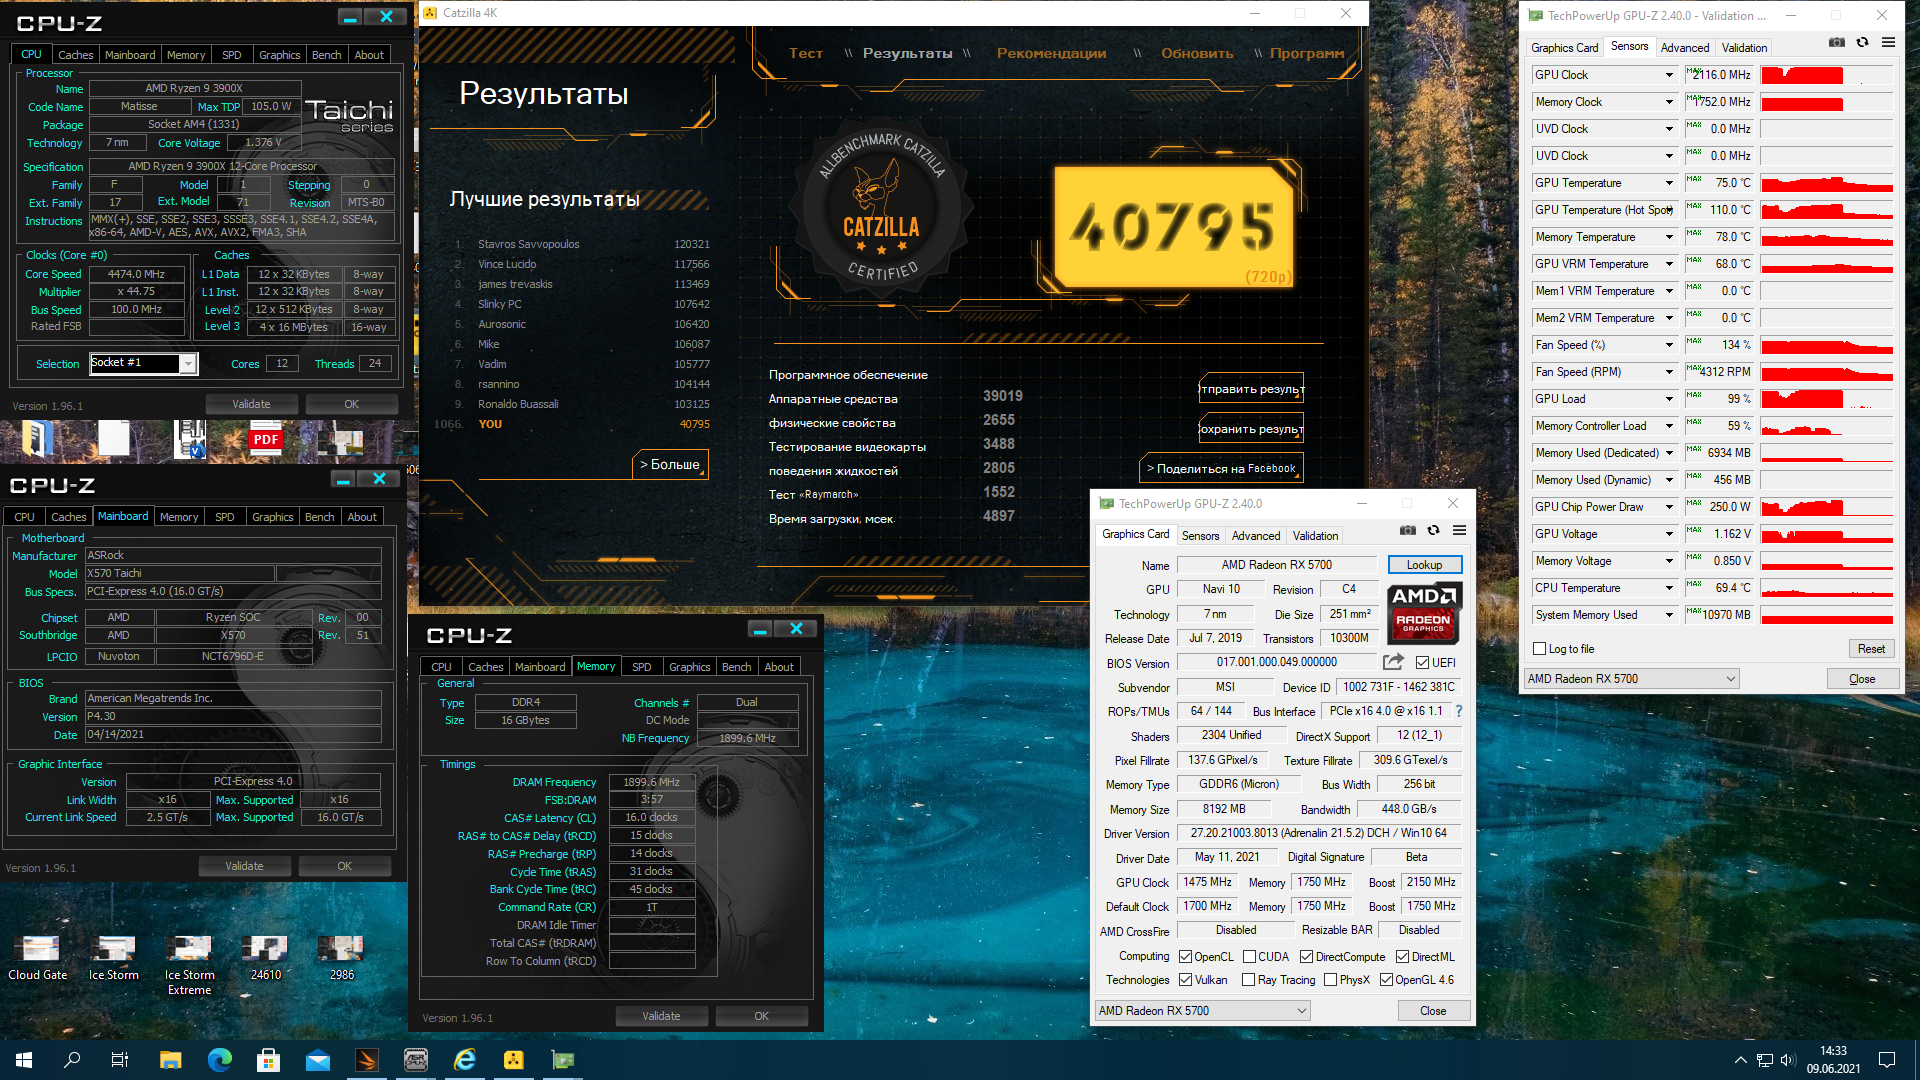This screenshot has width=1920, height=1080.
Task: Open the GPU Voltage sensor dropdown
Action: [1669, 534]
